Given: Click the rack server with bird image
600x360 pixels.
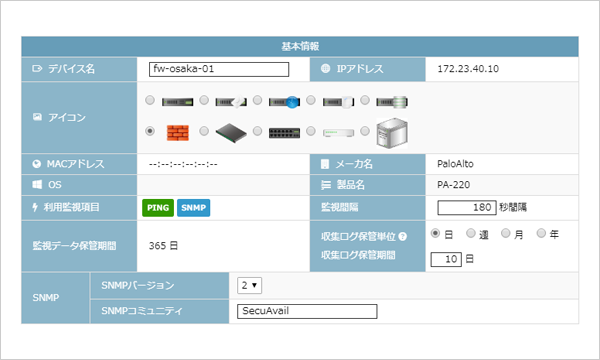Looking at the screenshot, I should pos(231,102).
